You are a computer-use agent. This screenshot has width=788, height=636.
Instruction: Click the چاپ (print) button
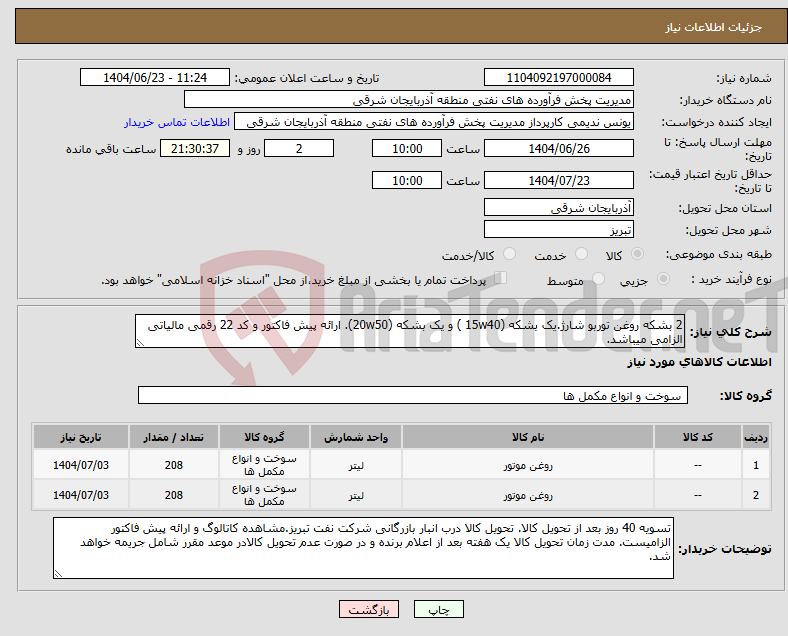coord(438,609)
